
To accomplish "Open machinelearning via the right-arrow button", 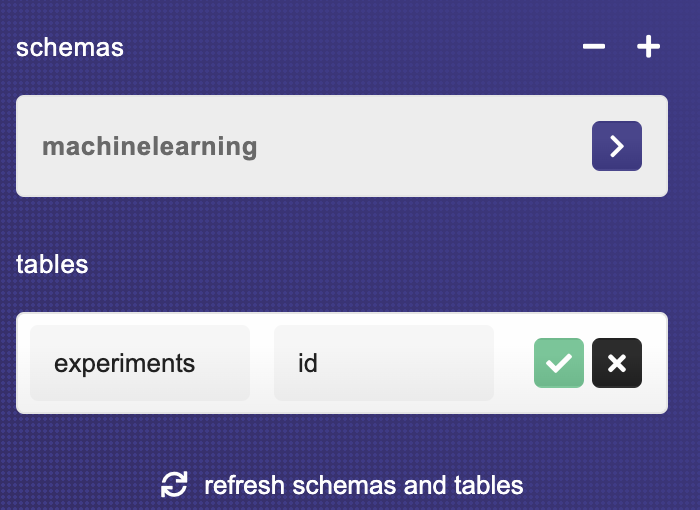I will point(617,146).
